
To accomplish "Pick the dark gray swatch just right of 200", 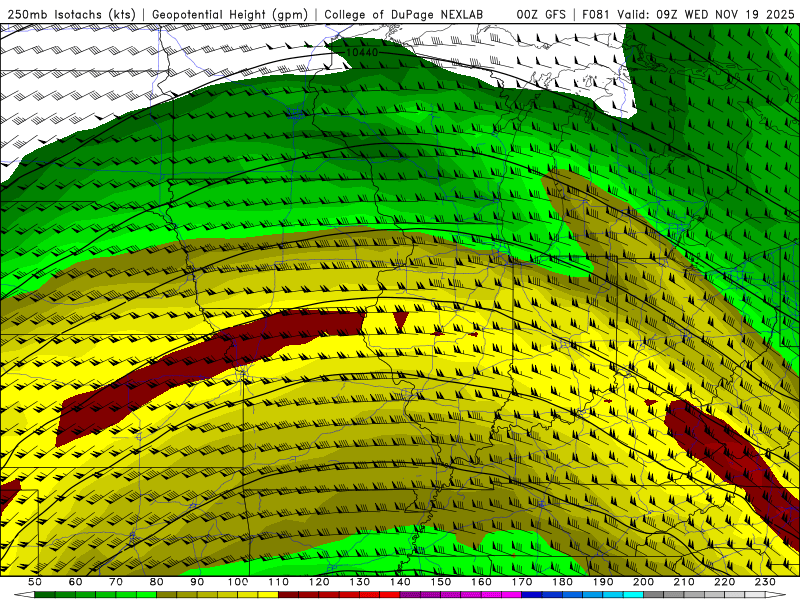I will [654, 594].
